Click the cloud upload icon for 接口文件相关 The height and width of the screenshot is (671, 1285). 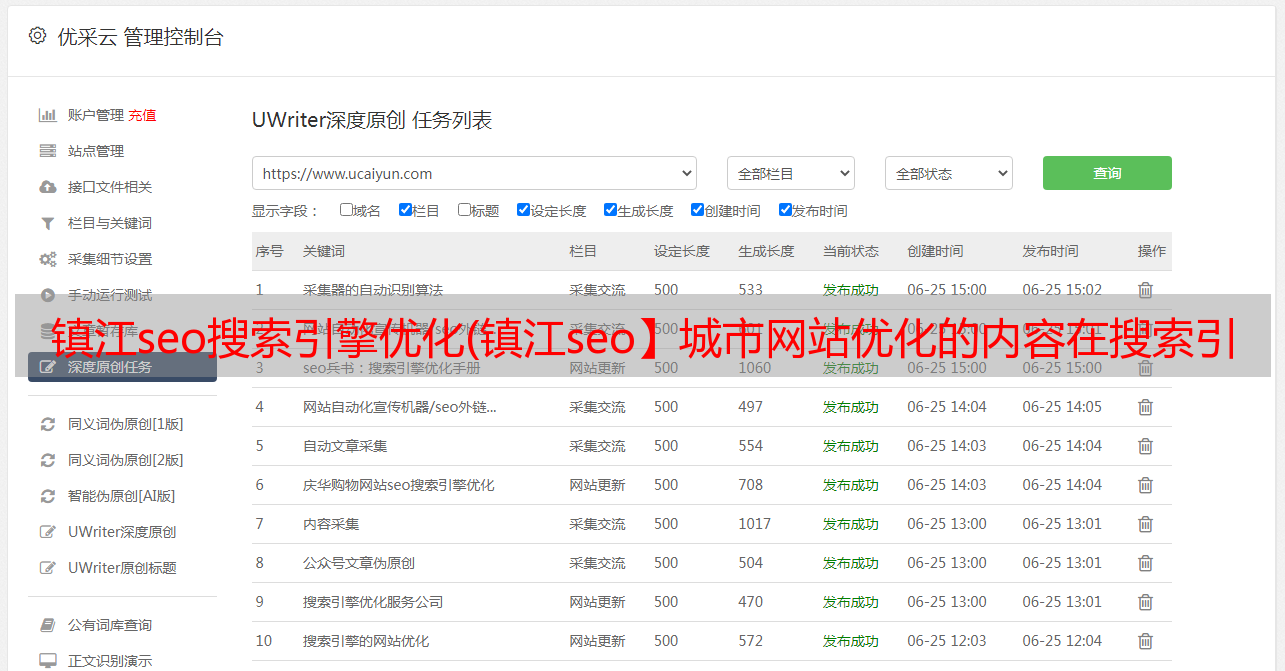point(47,187)
